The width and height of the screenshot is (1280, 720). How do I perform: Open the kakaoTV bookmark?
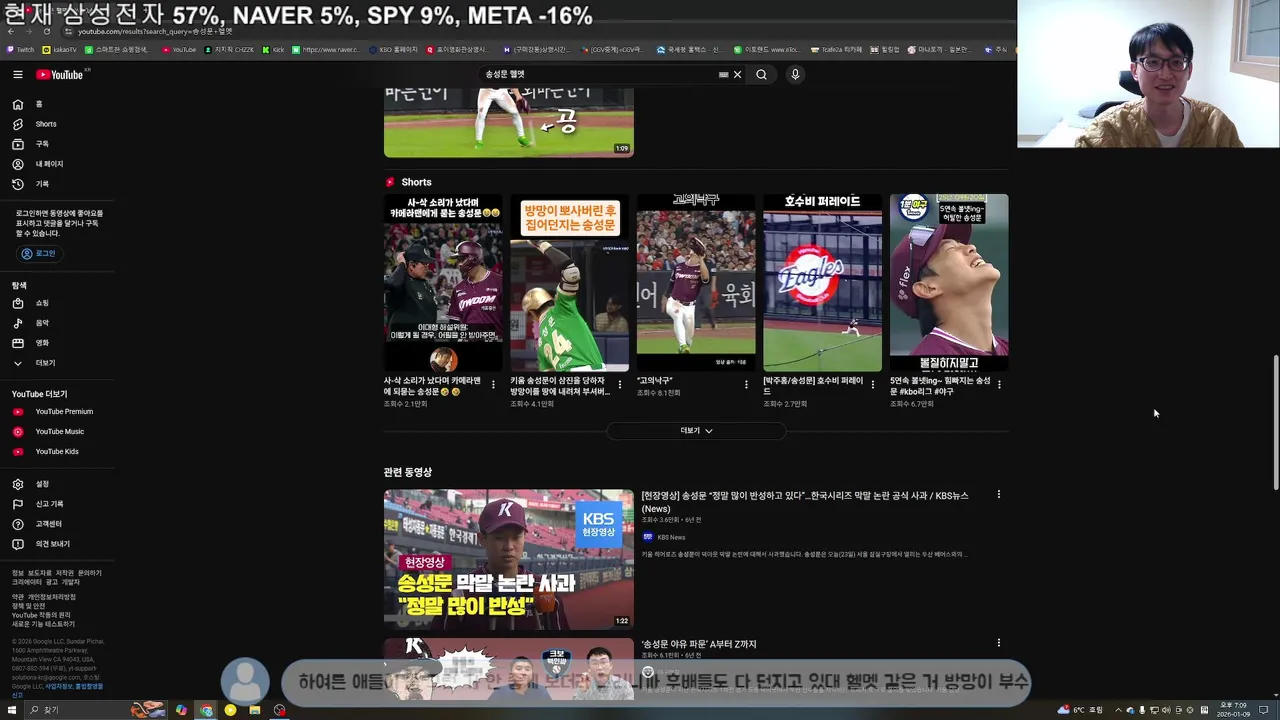pyautogui.click(x=60, y=49)
